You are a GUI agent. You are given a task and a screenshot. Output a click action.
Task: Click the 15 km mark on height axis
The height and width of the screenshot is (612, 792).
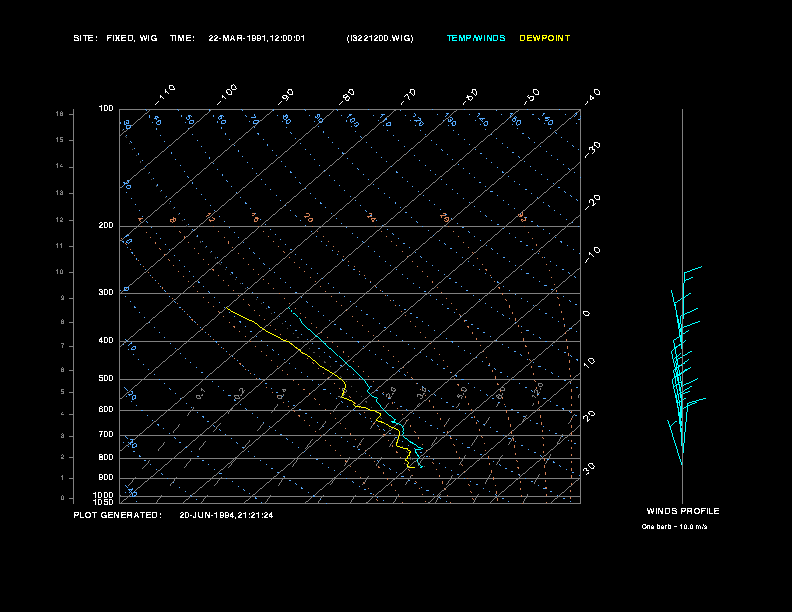point(60,140)
